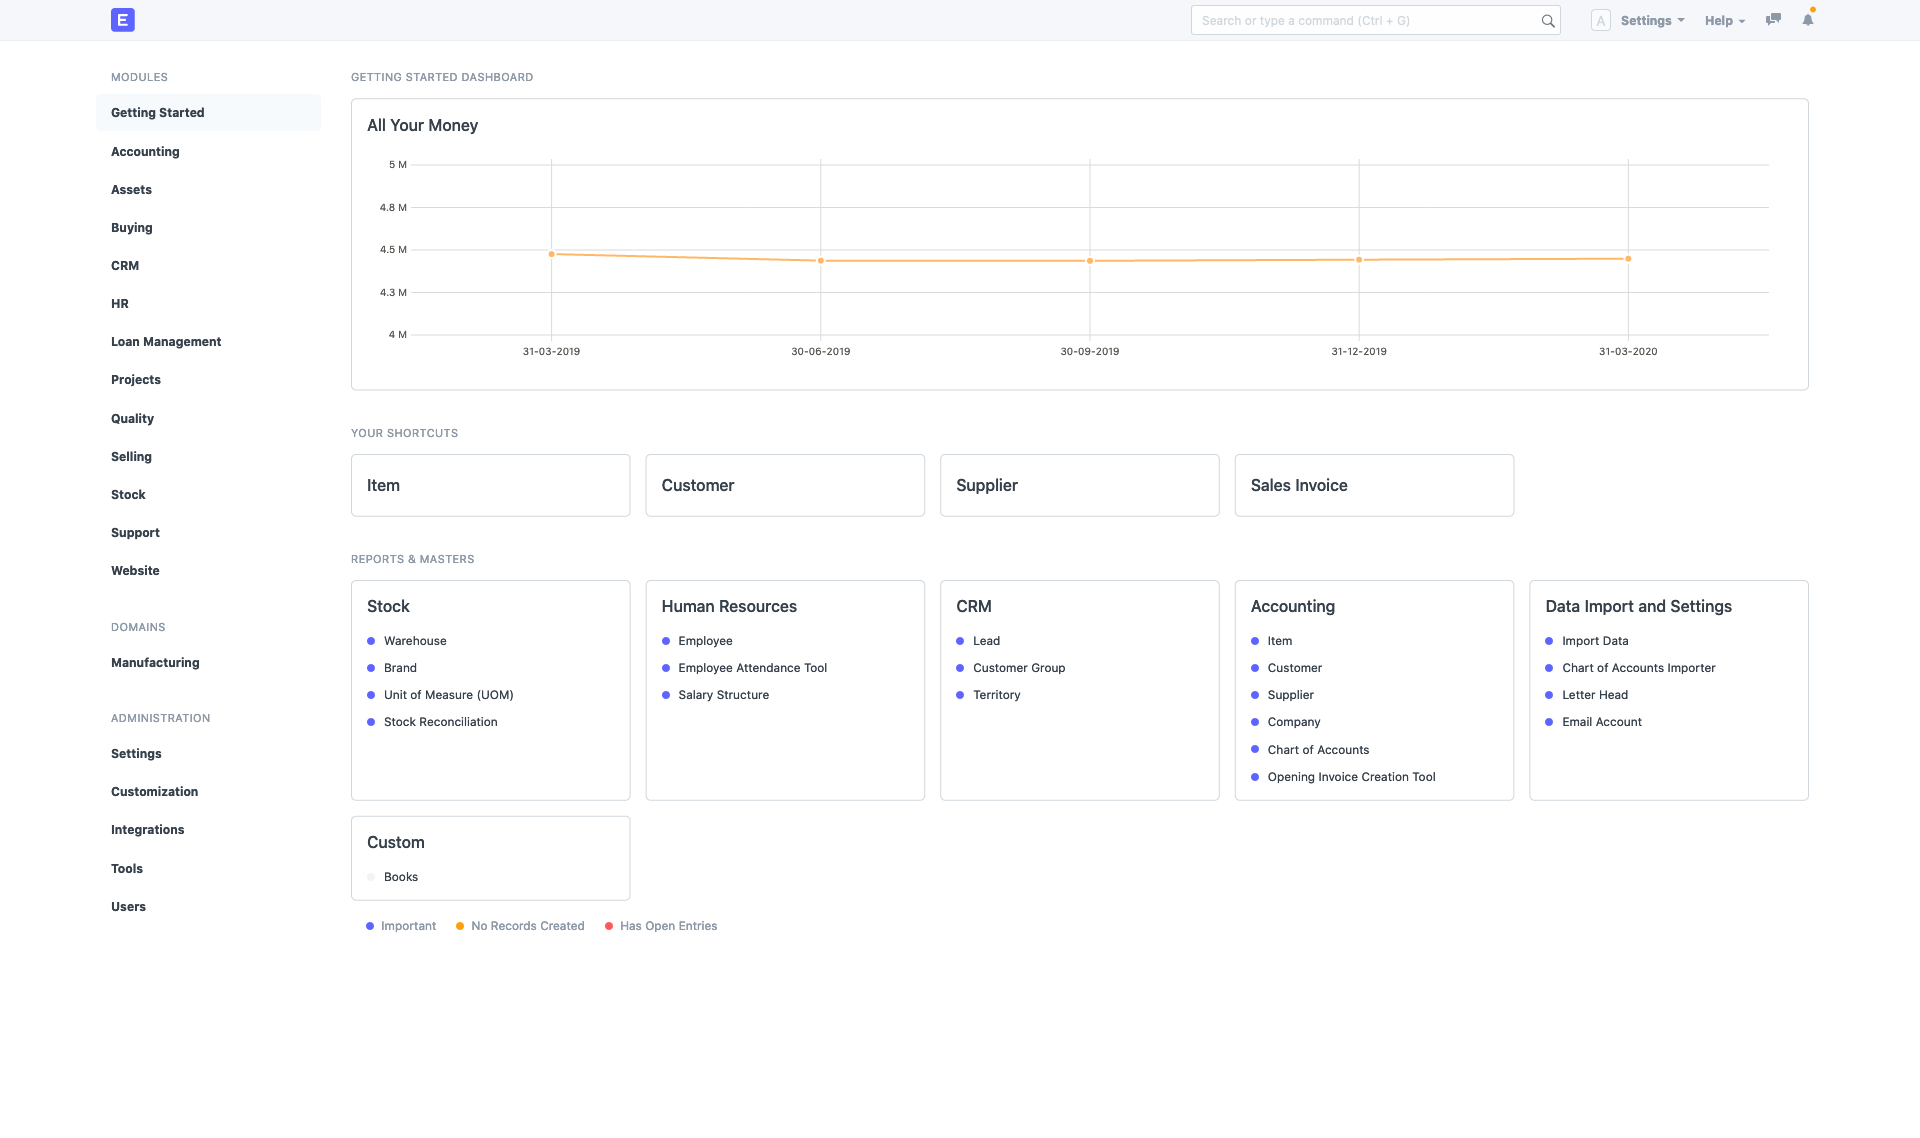Open the Employee Attendance Tool

[752, 668]
